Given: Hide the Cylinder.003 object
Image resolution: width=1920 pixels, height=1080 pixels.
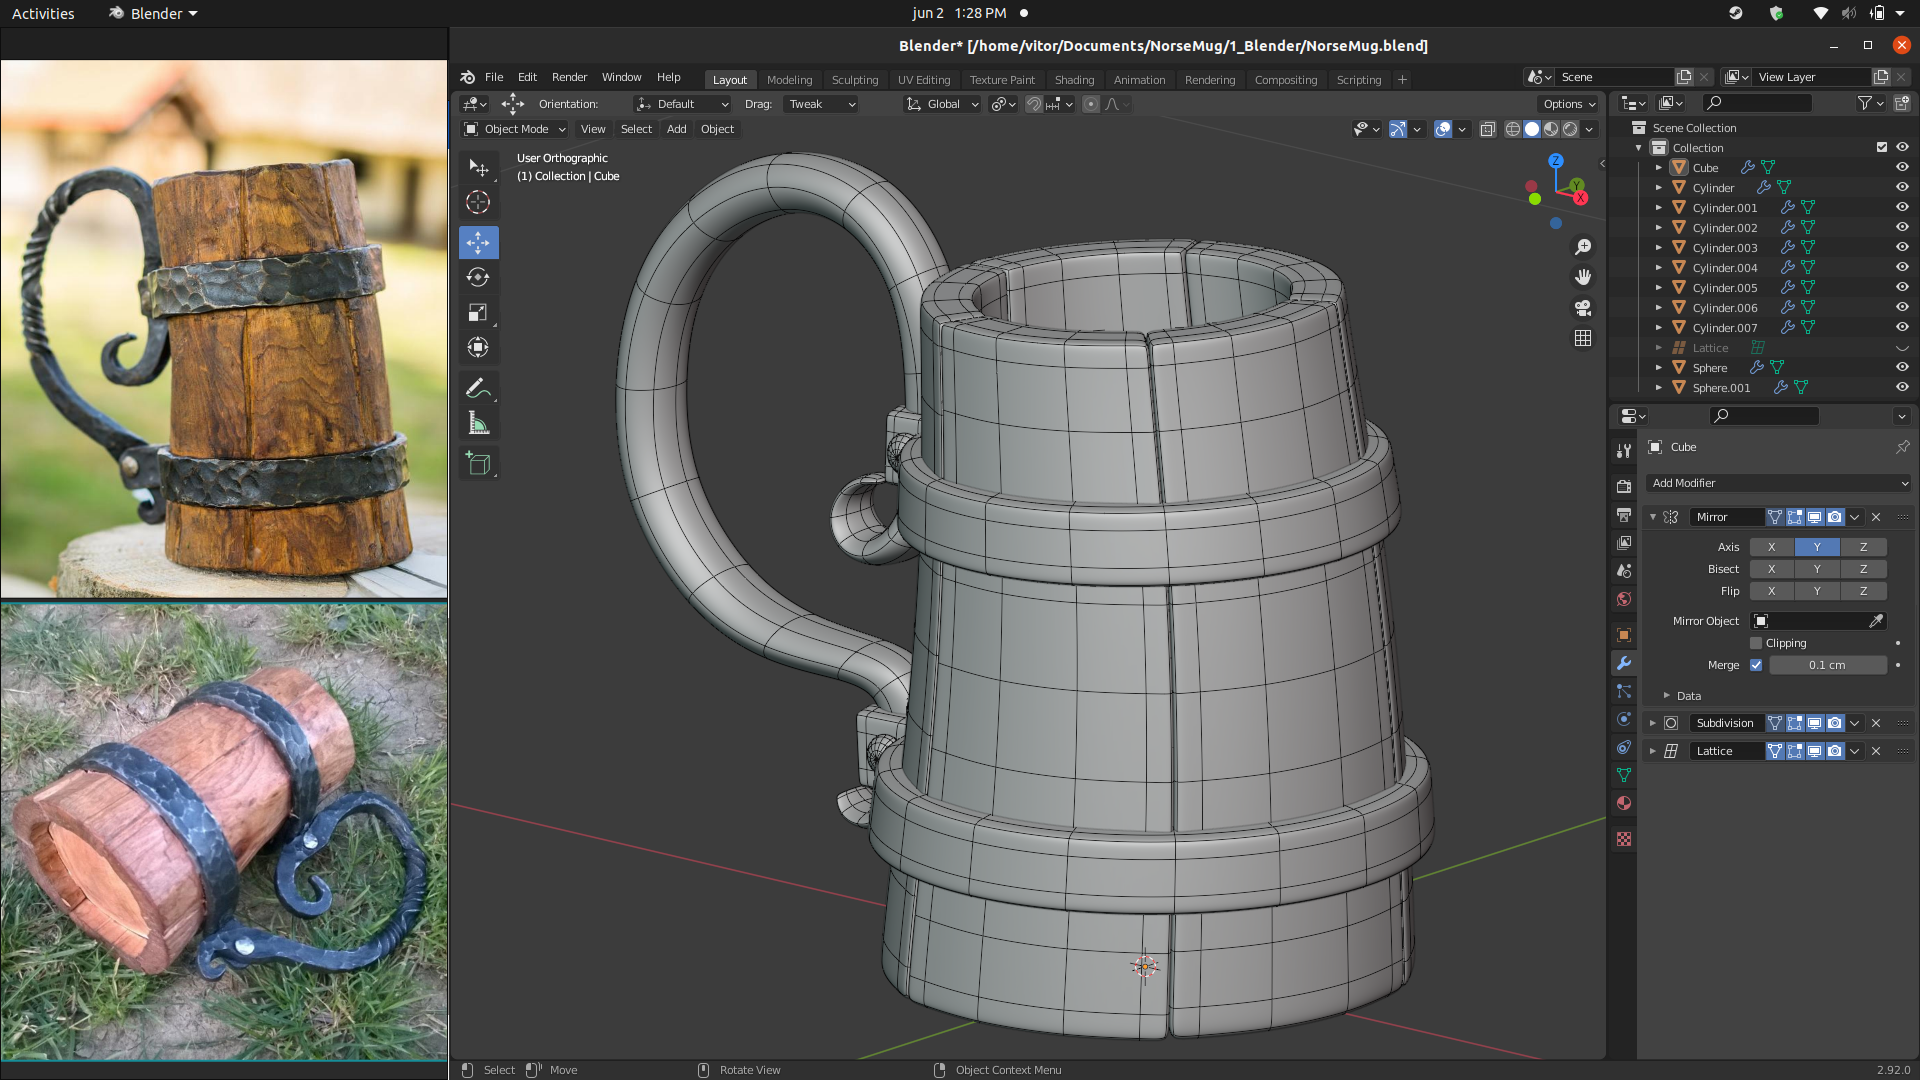Looking at the screenshot, I should (x=1902, y=247).
